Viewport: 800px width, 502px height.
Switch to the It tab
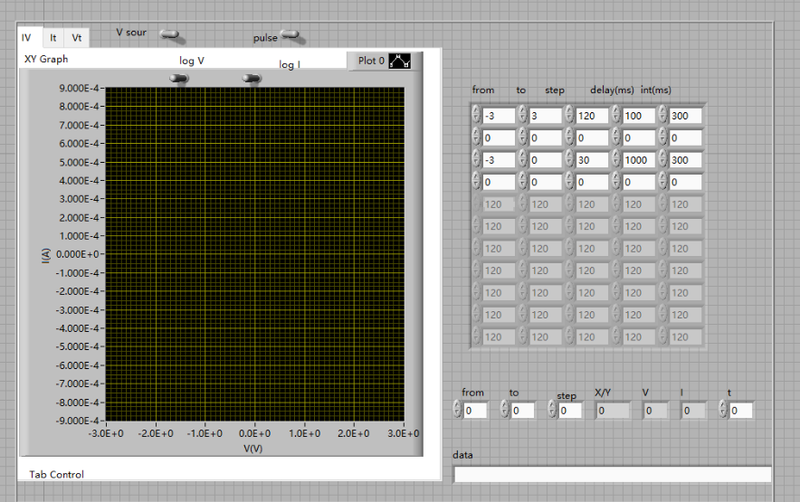tap(53, 37)
